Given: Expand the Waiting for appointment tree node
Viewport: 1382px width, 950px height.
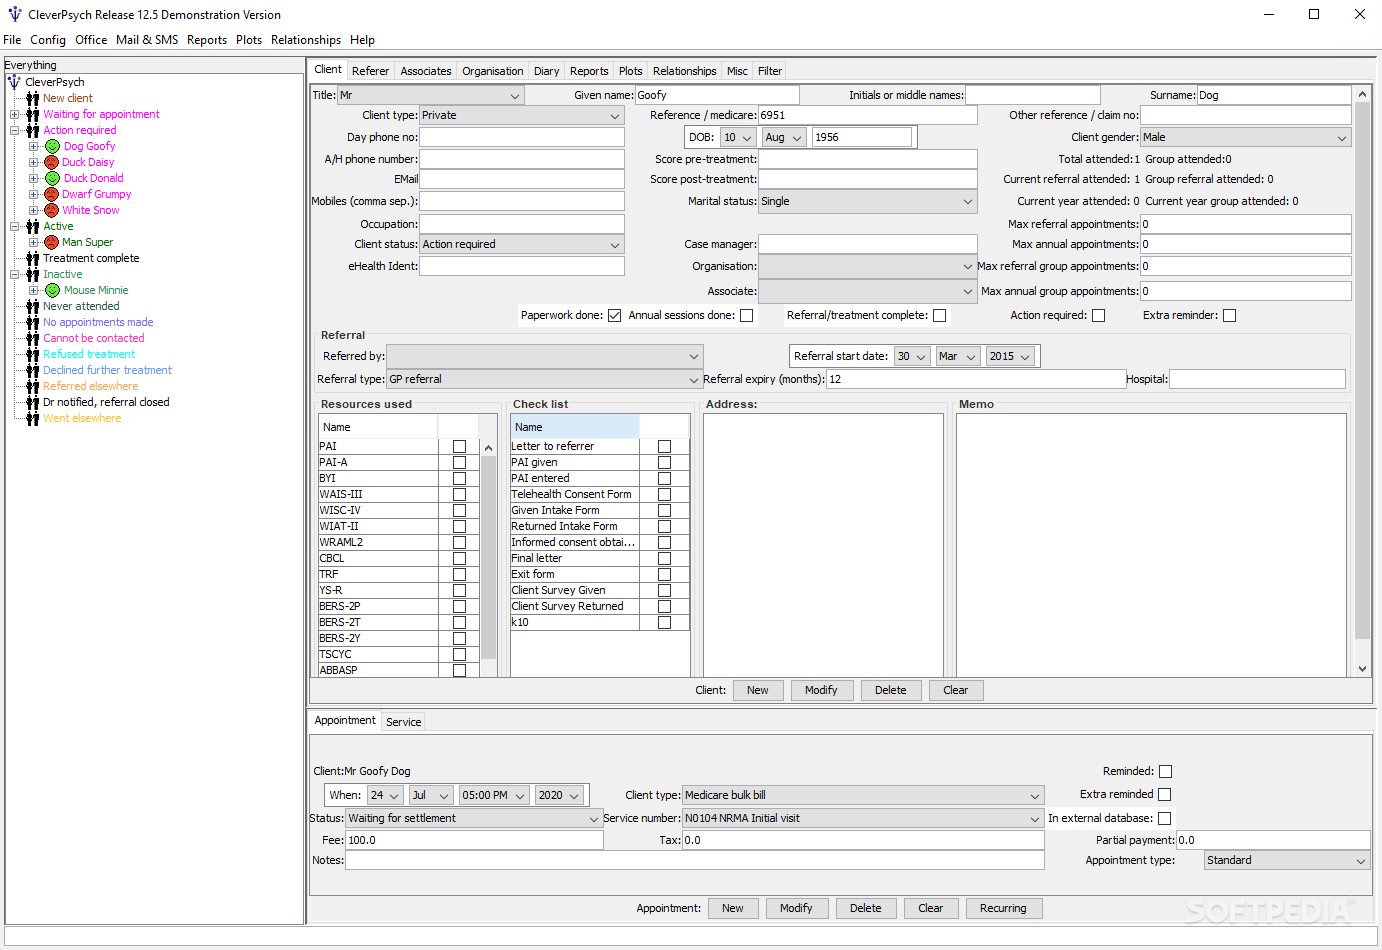Looking at the screenshot, I should click(x=14, y=114).
